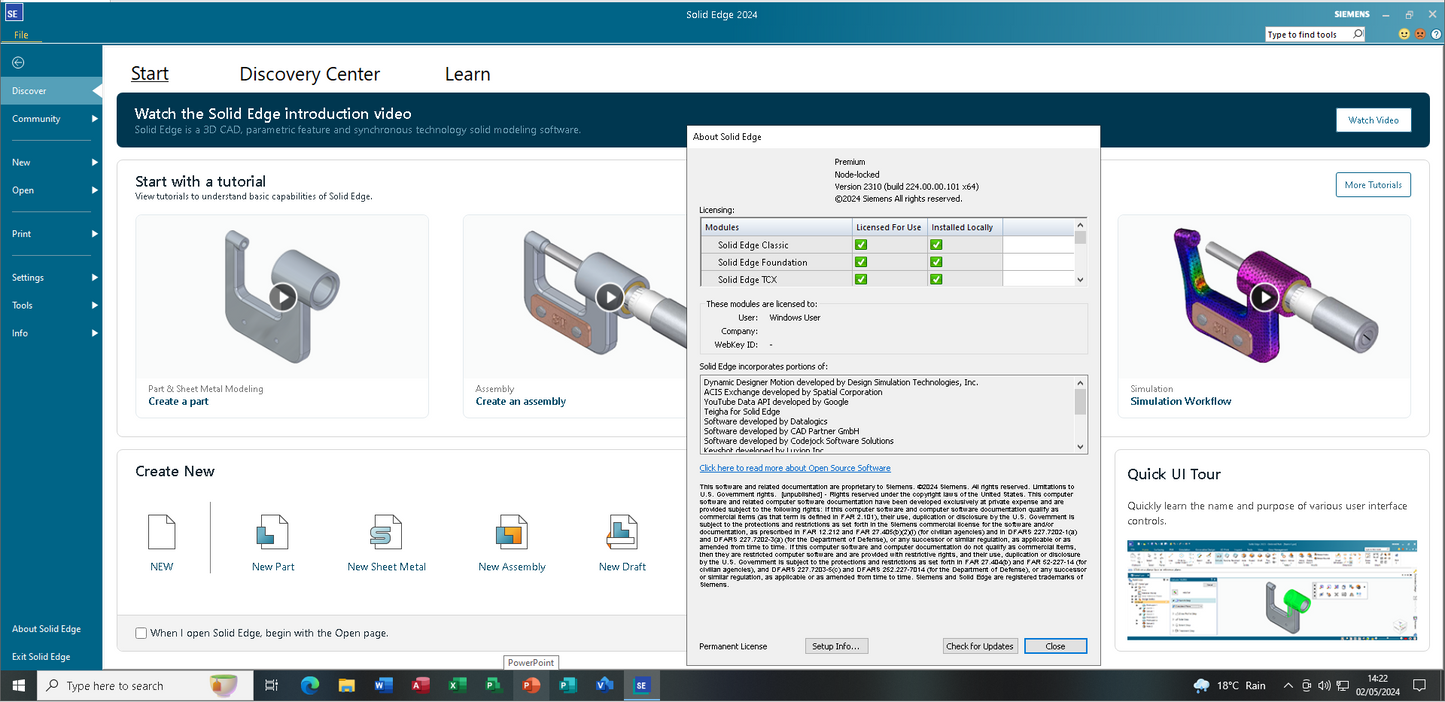1445x702 pixels.
Task: Choose Exit Solid Edge in the sidebar
Action: (41, 657)
